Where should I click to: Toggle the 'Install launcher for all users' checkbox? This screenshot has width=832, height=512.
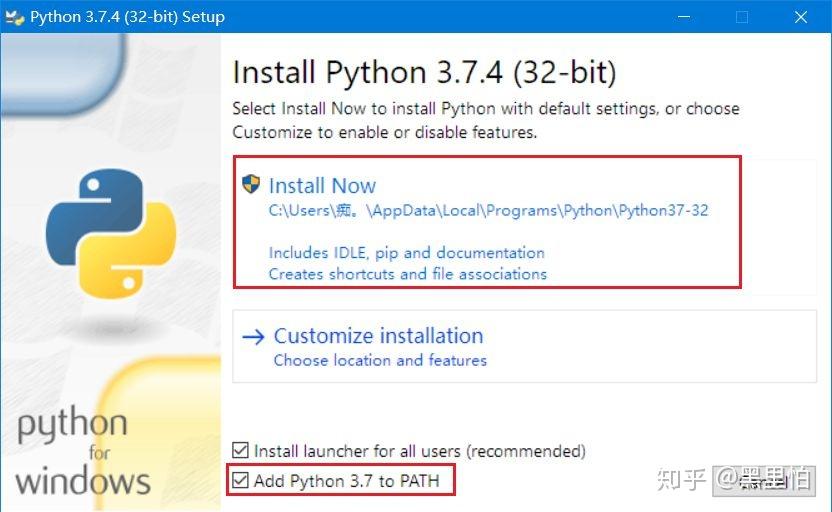point(240,450)
